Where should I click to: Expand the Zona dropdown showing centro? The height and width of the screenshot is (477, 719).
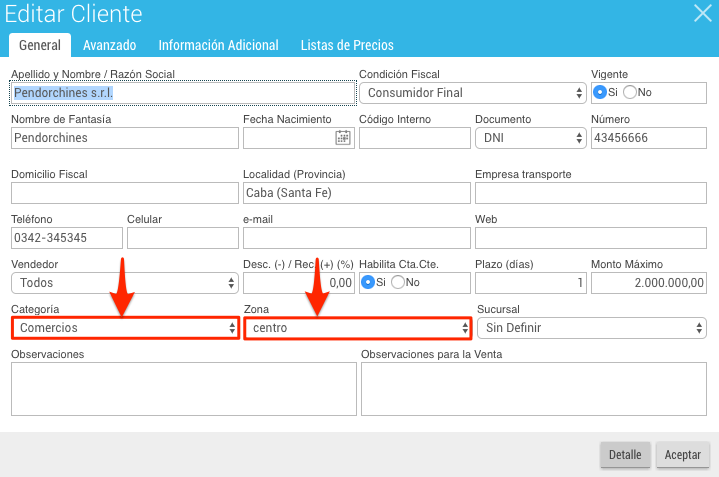pyautogui.click(x=358, y=328)
